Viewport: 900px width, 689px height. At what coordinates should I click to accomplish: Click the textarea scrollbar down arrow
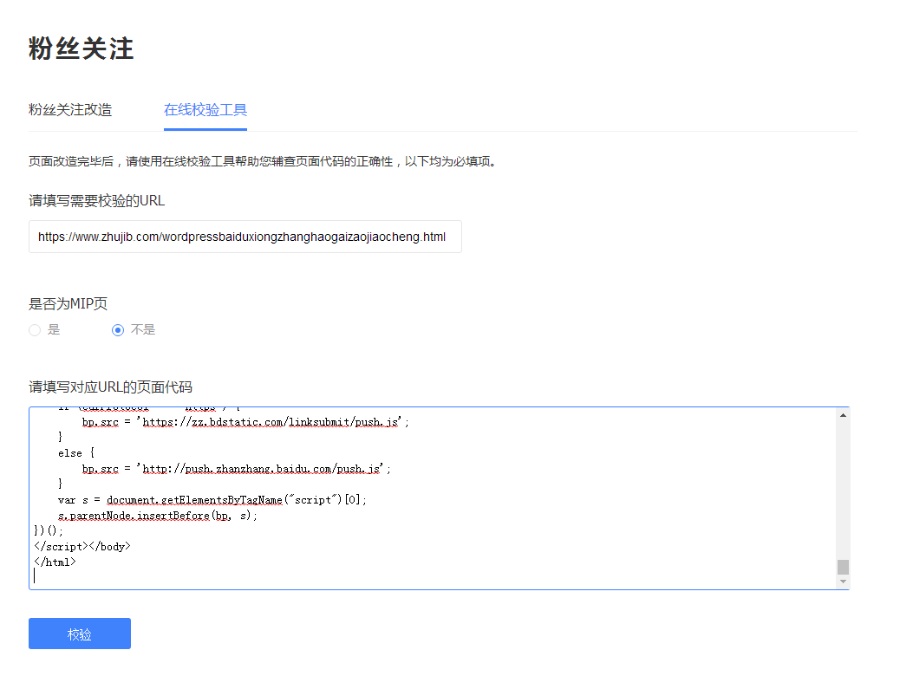[843, 582]
